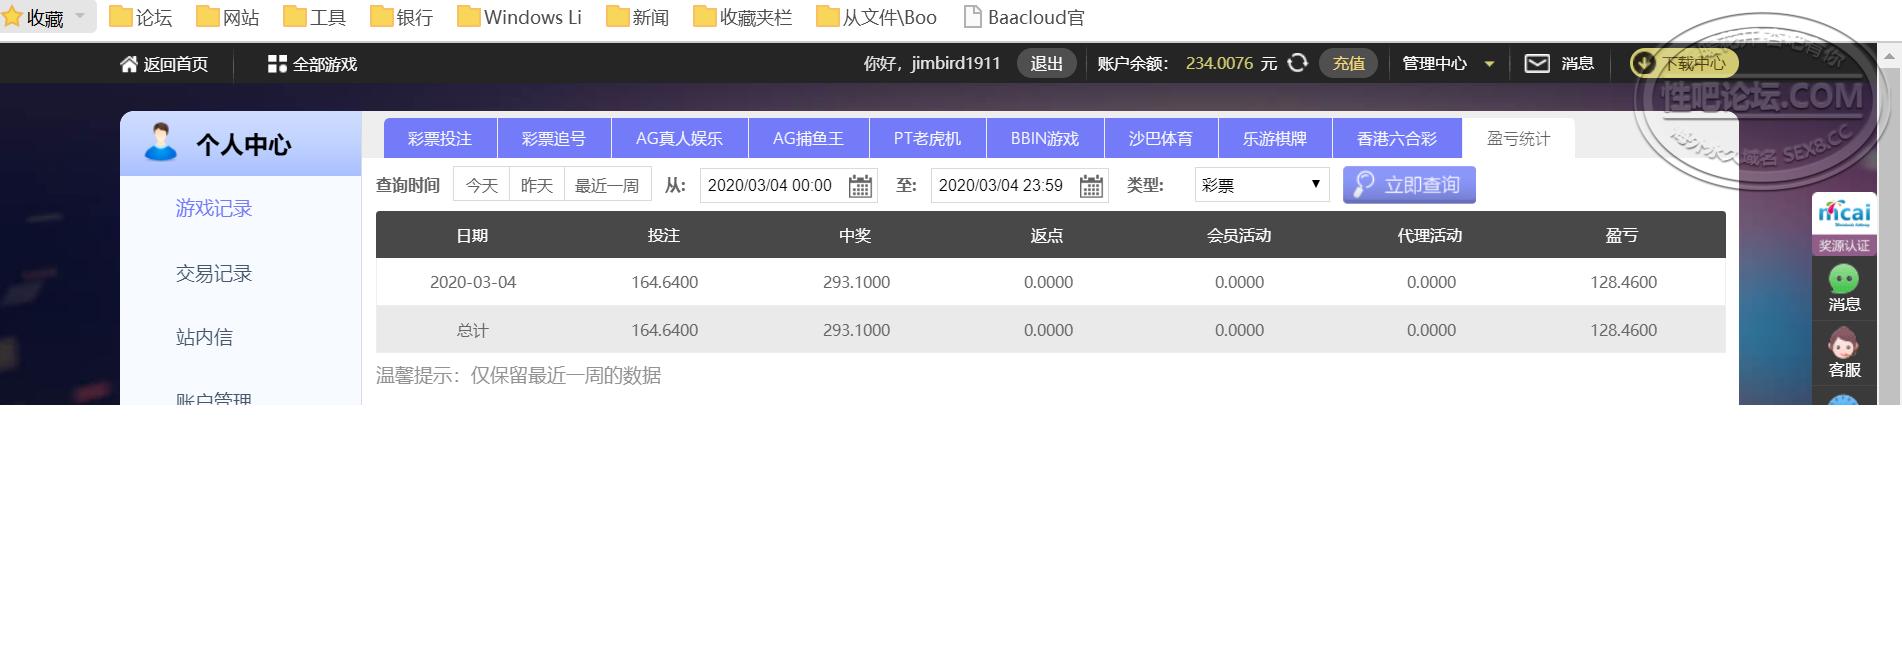Select the 最近一周 time filter
Image resolution: width=1902 pixels, height=648 pixels.
tap(607, 185)
